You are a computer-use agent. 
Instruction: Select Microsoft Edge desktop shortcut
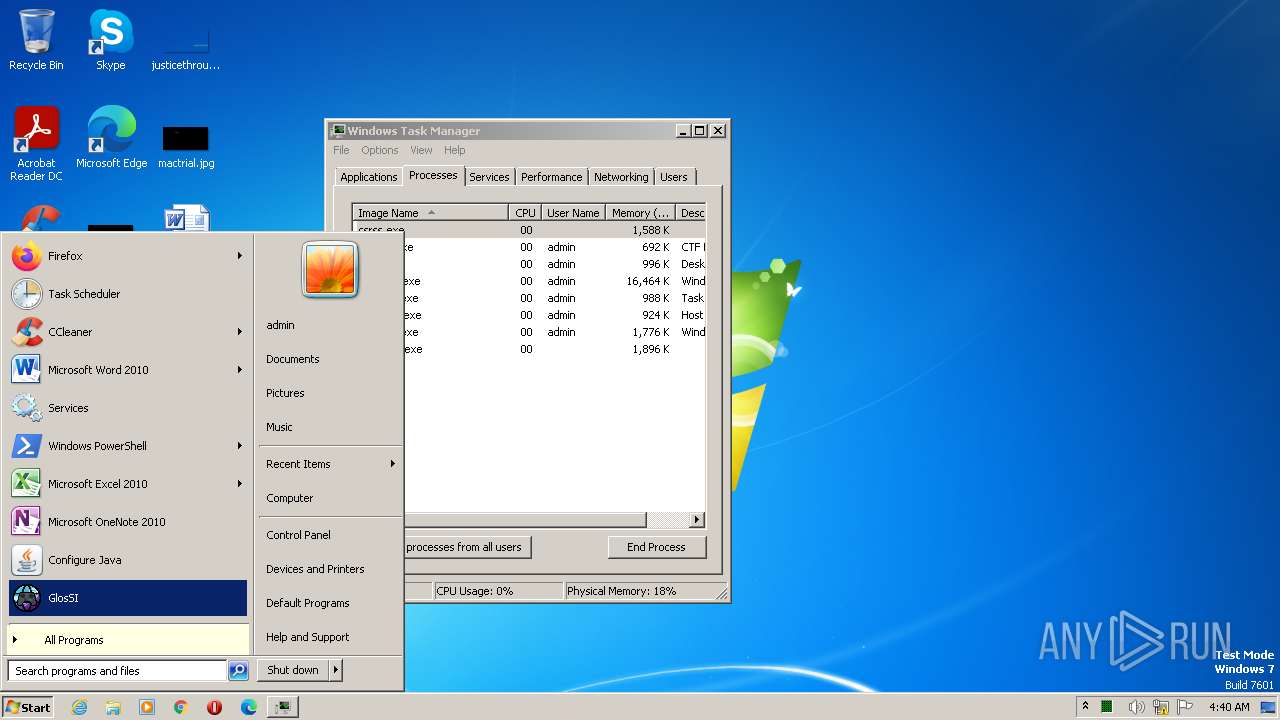(x=111, y=138)
